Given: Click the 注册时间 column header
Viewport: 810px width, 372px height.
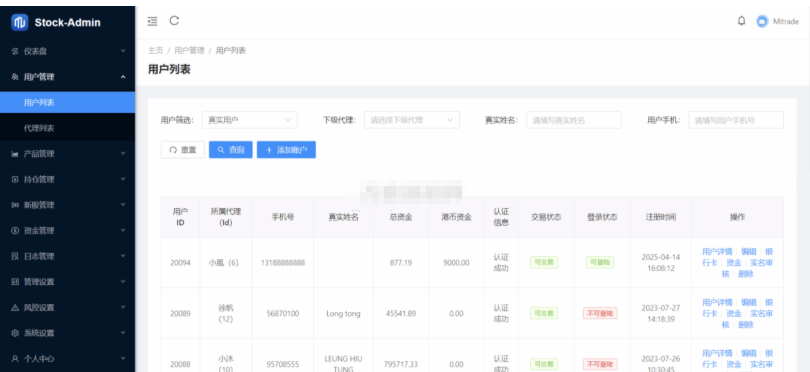Looking at the screenshot, I should [x=661, y=217].
